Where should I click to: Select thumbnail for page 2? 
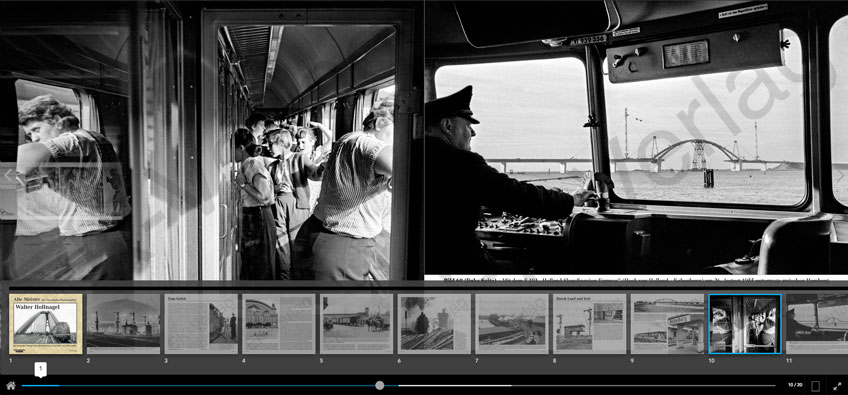coord(123,324)
